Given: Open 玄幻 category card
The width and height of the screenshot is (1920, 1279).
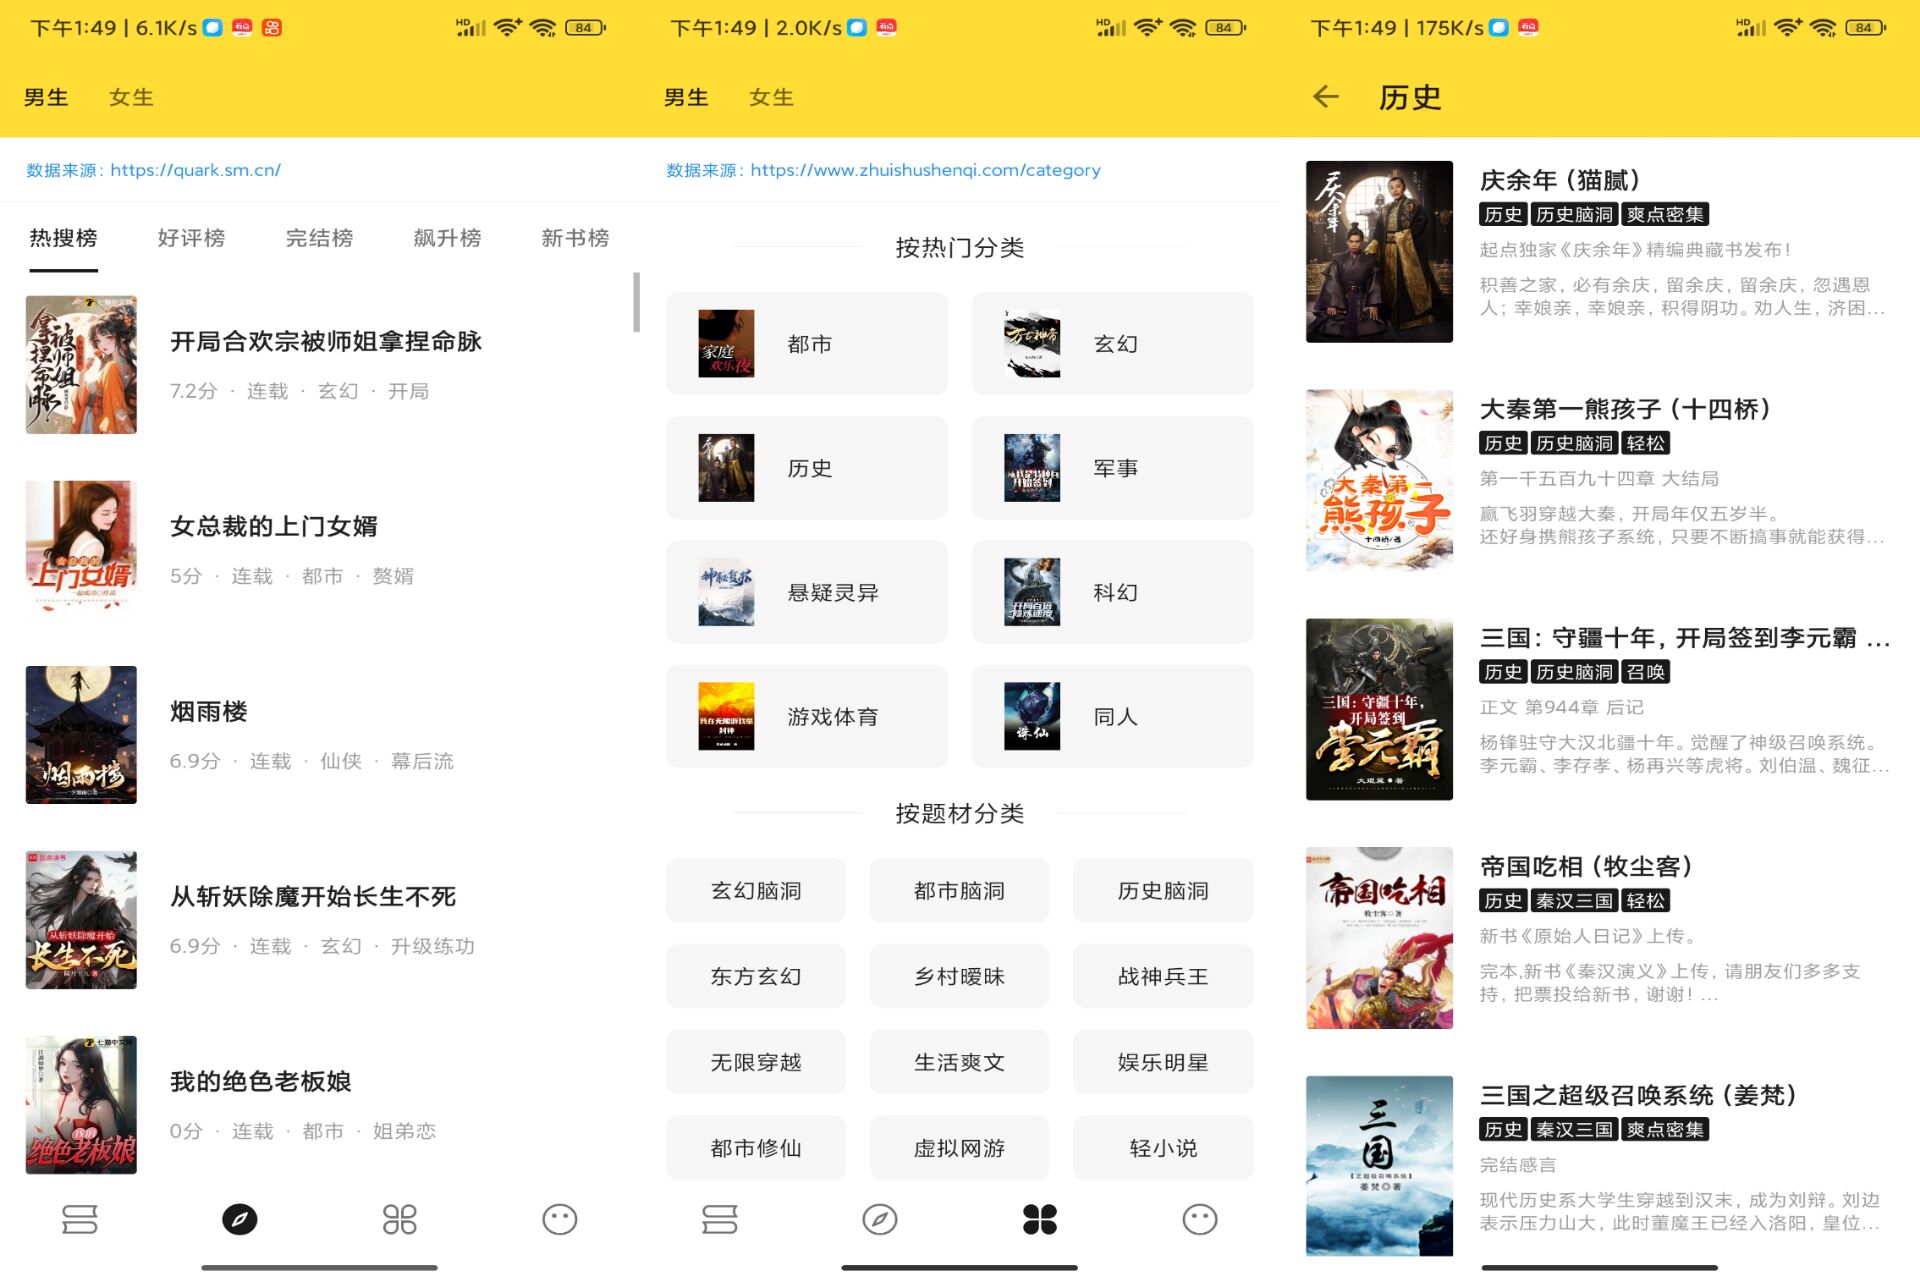Looking at the screenshot, I should pos(1112,343).
